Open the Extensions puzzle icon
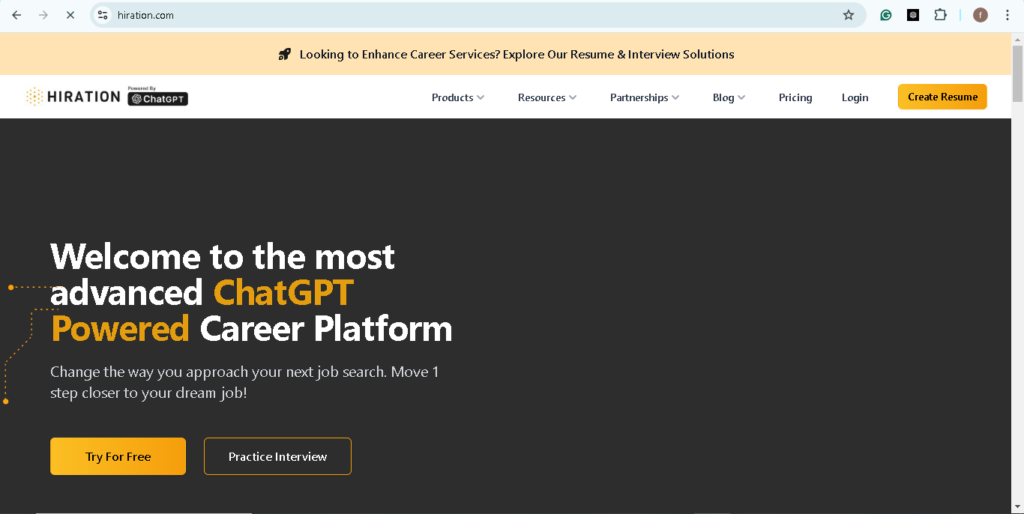1024x514 pixels. point(940,15)
